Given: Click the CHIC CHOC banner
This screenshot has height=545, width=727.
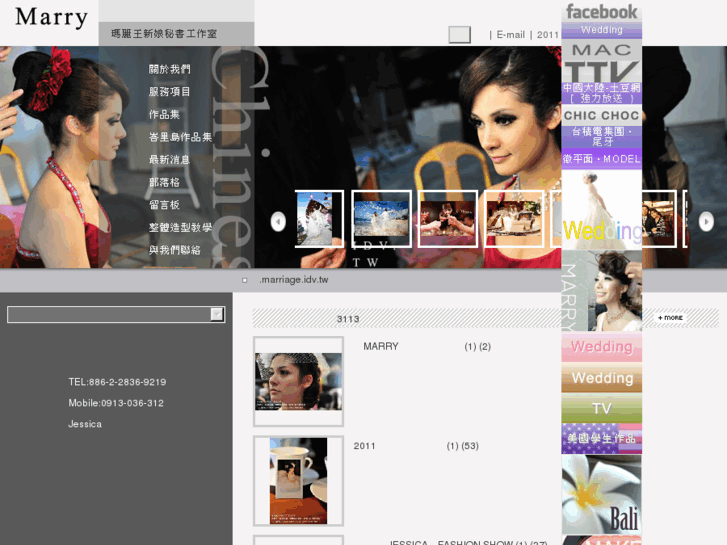Looking at the screenshot, I should point(601,115).
